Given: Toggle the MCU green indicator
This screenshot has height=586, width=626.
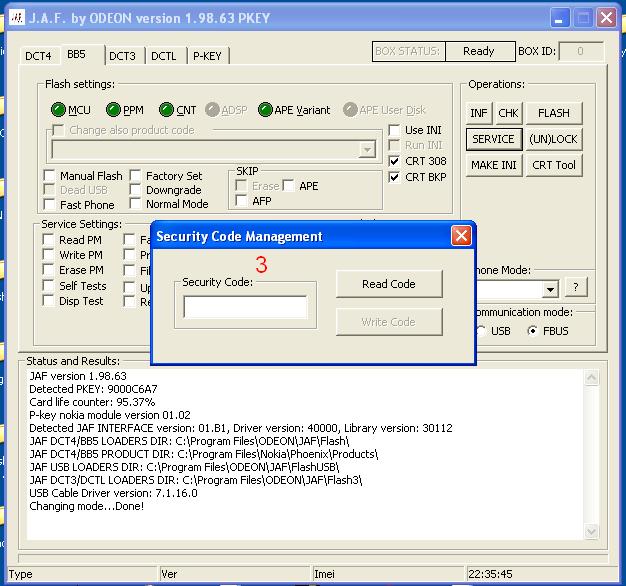Looking at the screenshot, I should 58,110.
